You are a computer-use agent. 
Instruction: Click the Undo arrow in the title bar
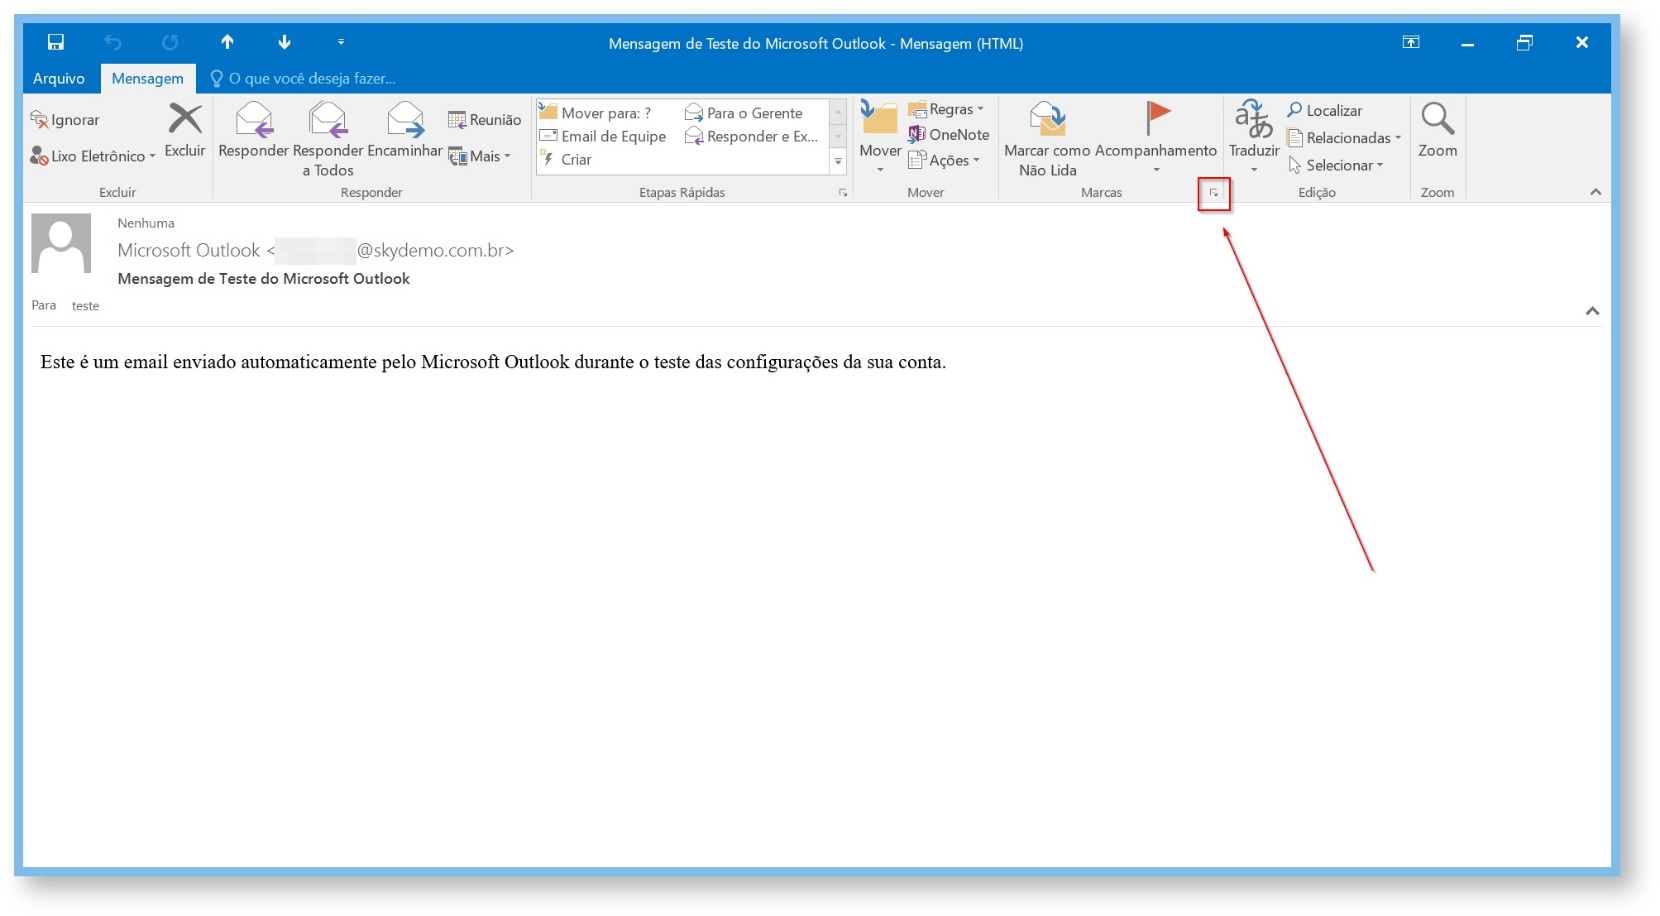point(113,42)
